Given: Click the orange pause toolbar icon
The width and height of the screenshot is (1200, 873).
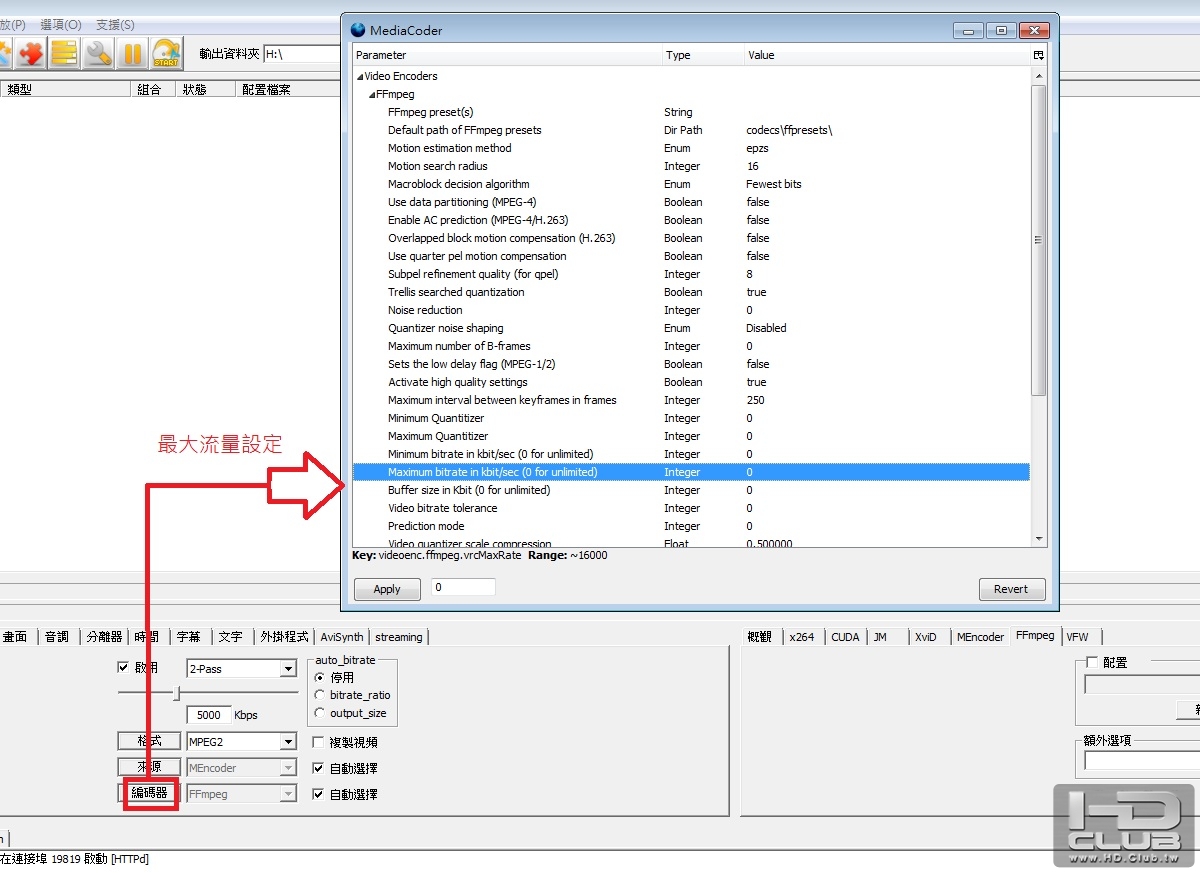Looking at the screenshot, I should click(132, 53).
